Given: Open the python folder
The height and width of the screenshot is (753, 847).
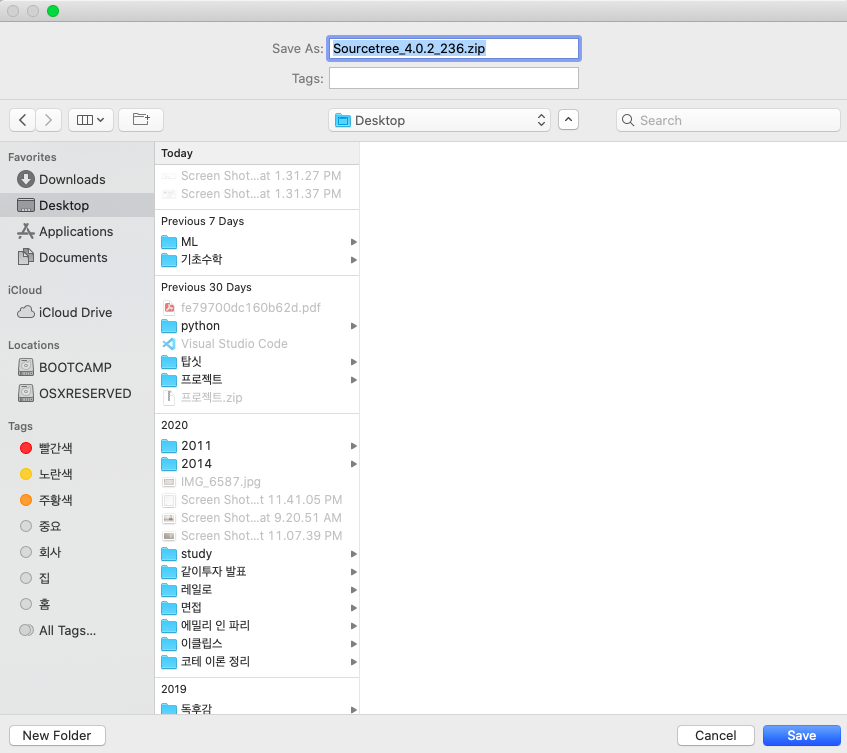Looking at the screenshot, I should point(259,326).
